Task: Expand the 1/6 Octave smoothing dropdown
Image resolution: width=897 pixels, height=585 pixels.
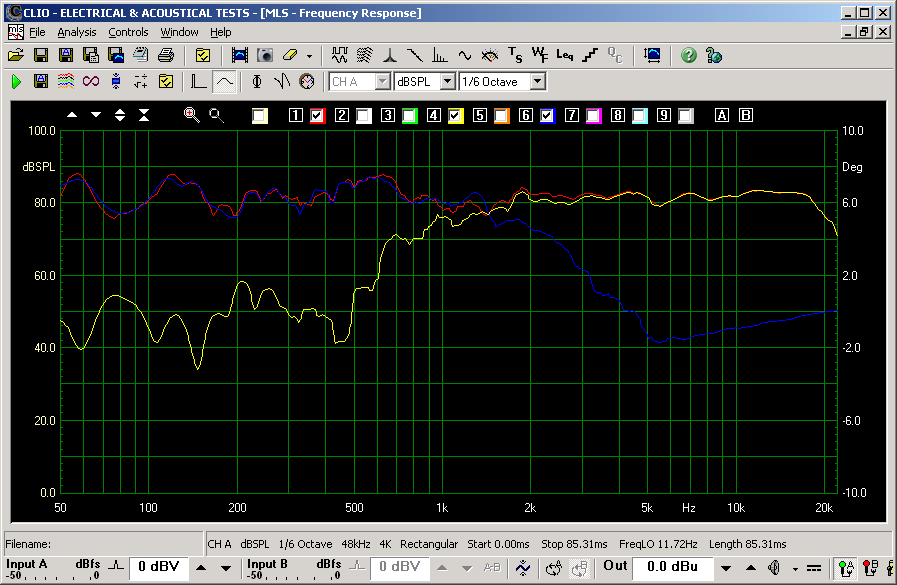Action: tap(538, 81)
